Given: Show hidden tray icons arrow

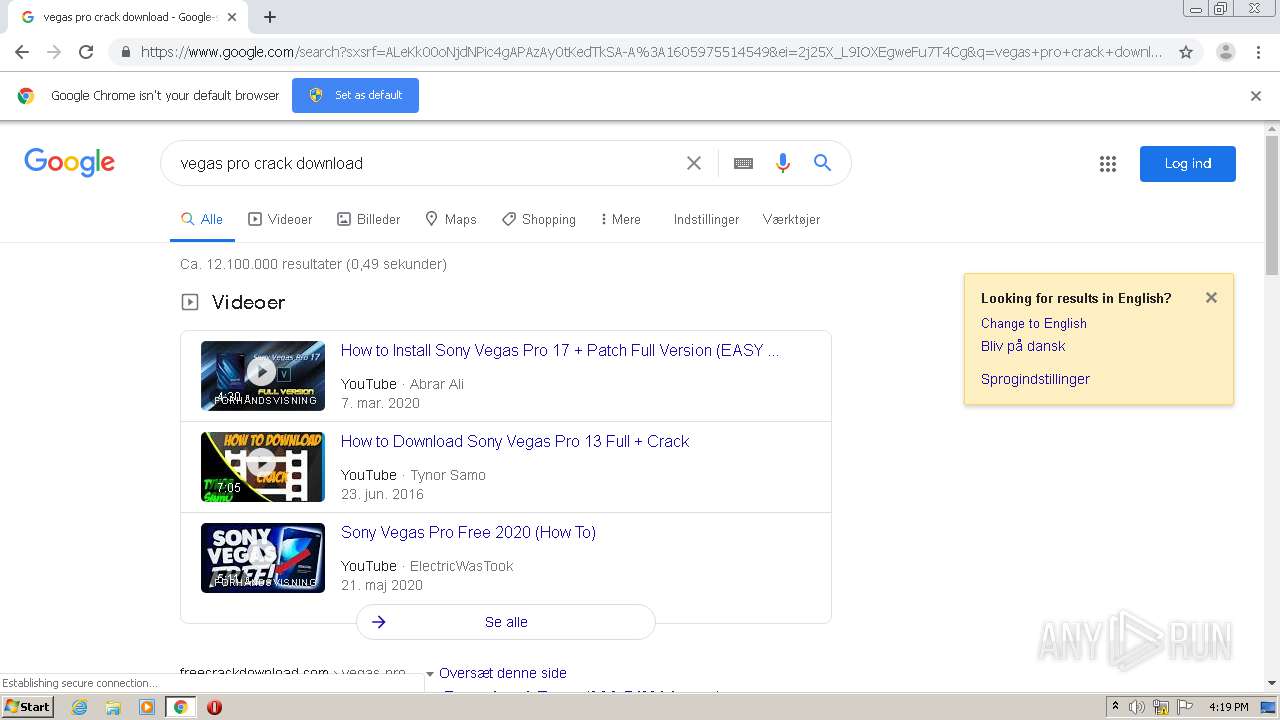Looking at the screenshot, I should tap(1115, 707).
